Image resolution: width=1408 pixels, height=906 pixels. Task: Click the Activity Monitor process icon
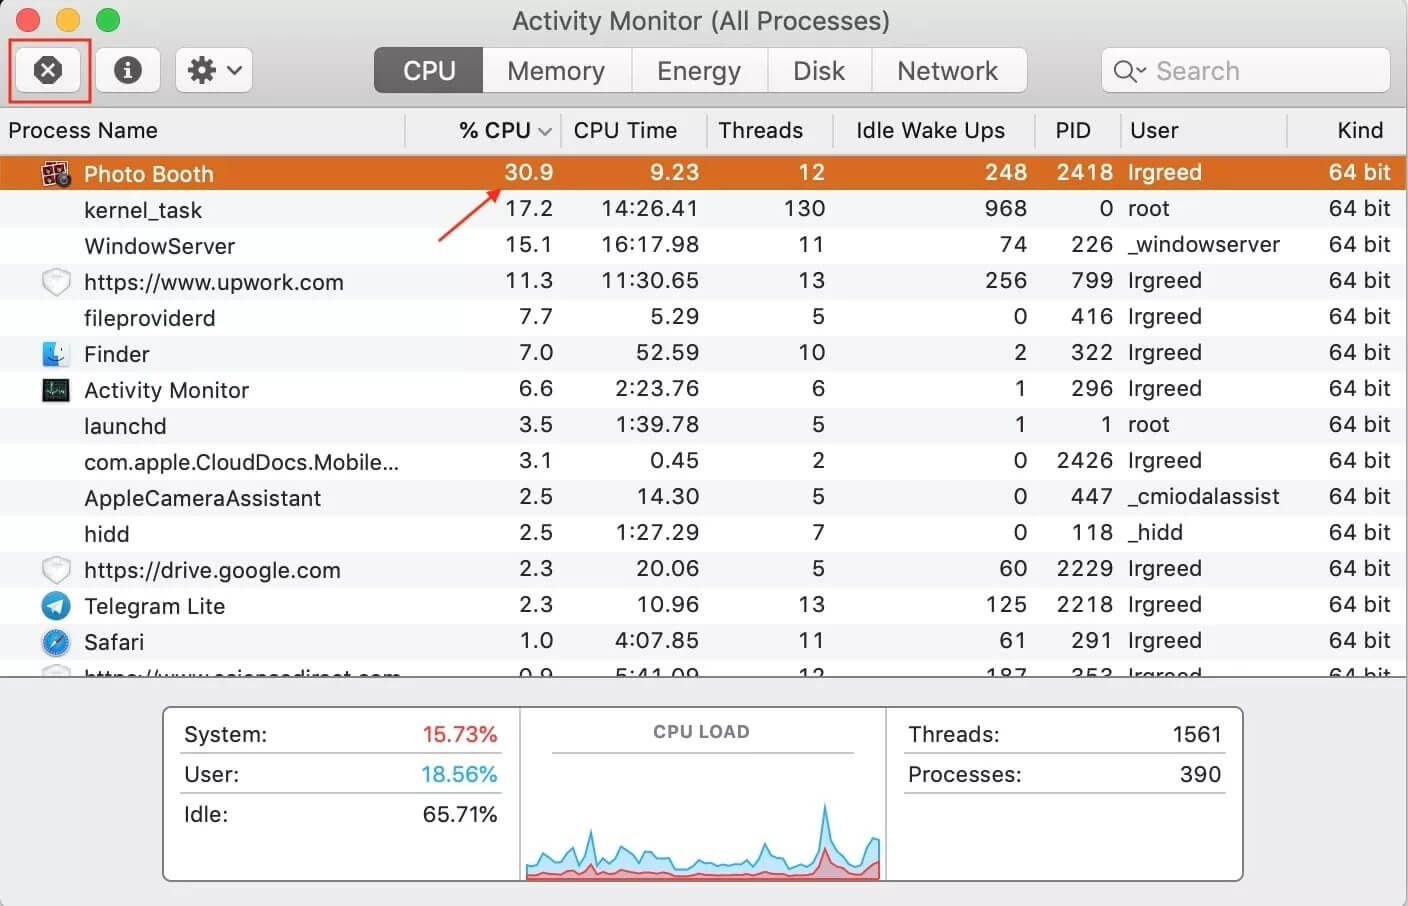pyautogui.click(x=55, y=390)
